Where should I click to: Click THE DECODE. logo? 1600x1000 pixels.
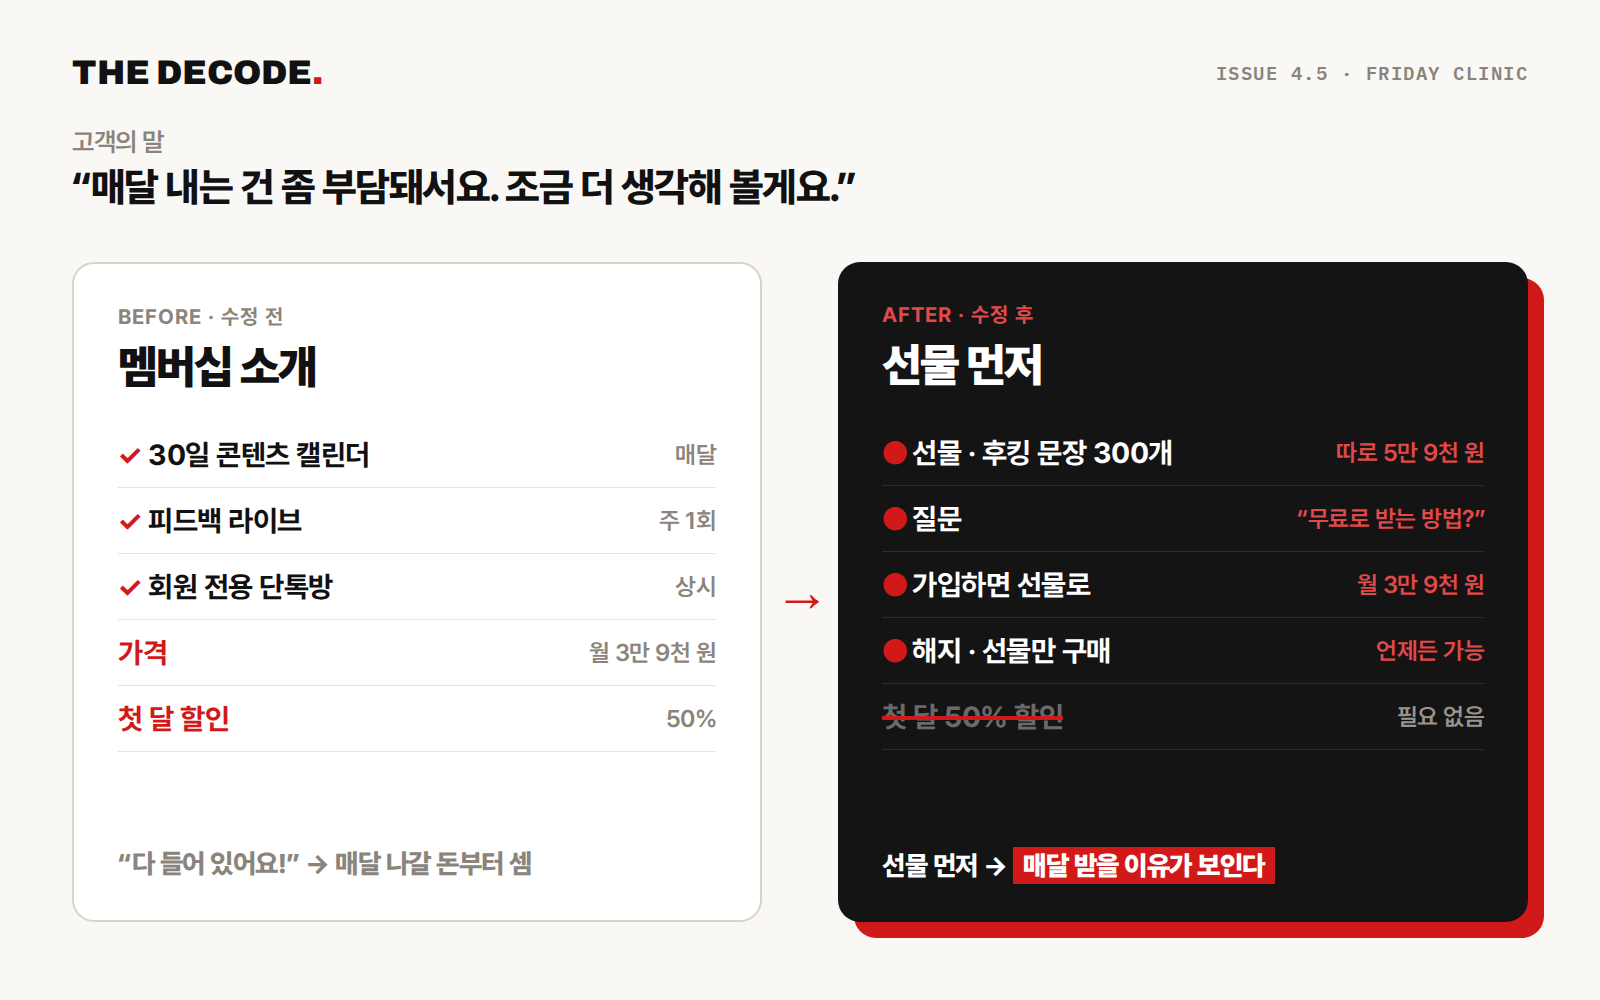(x=197, y=72)
